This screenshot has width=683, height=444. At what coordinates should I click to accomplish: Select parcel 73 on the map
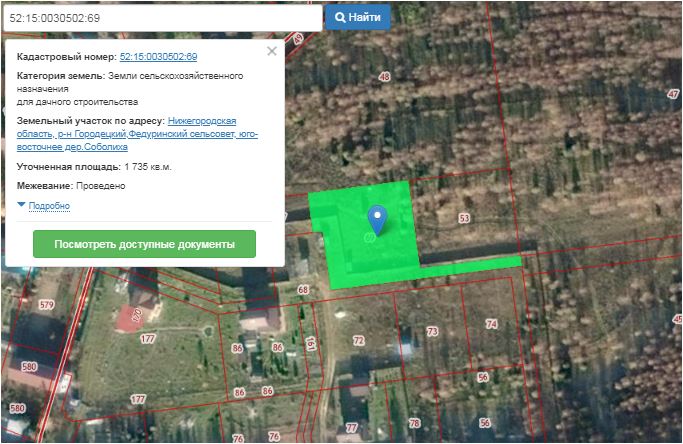point(432,330)
